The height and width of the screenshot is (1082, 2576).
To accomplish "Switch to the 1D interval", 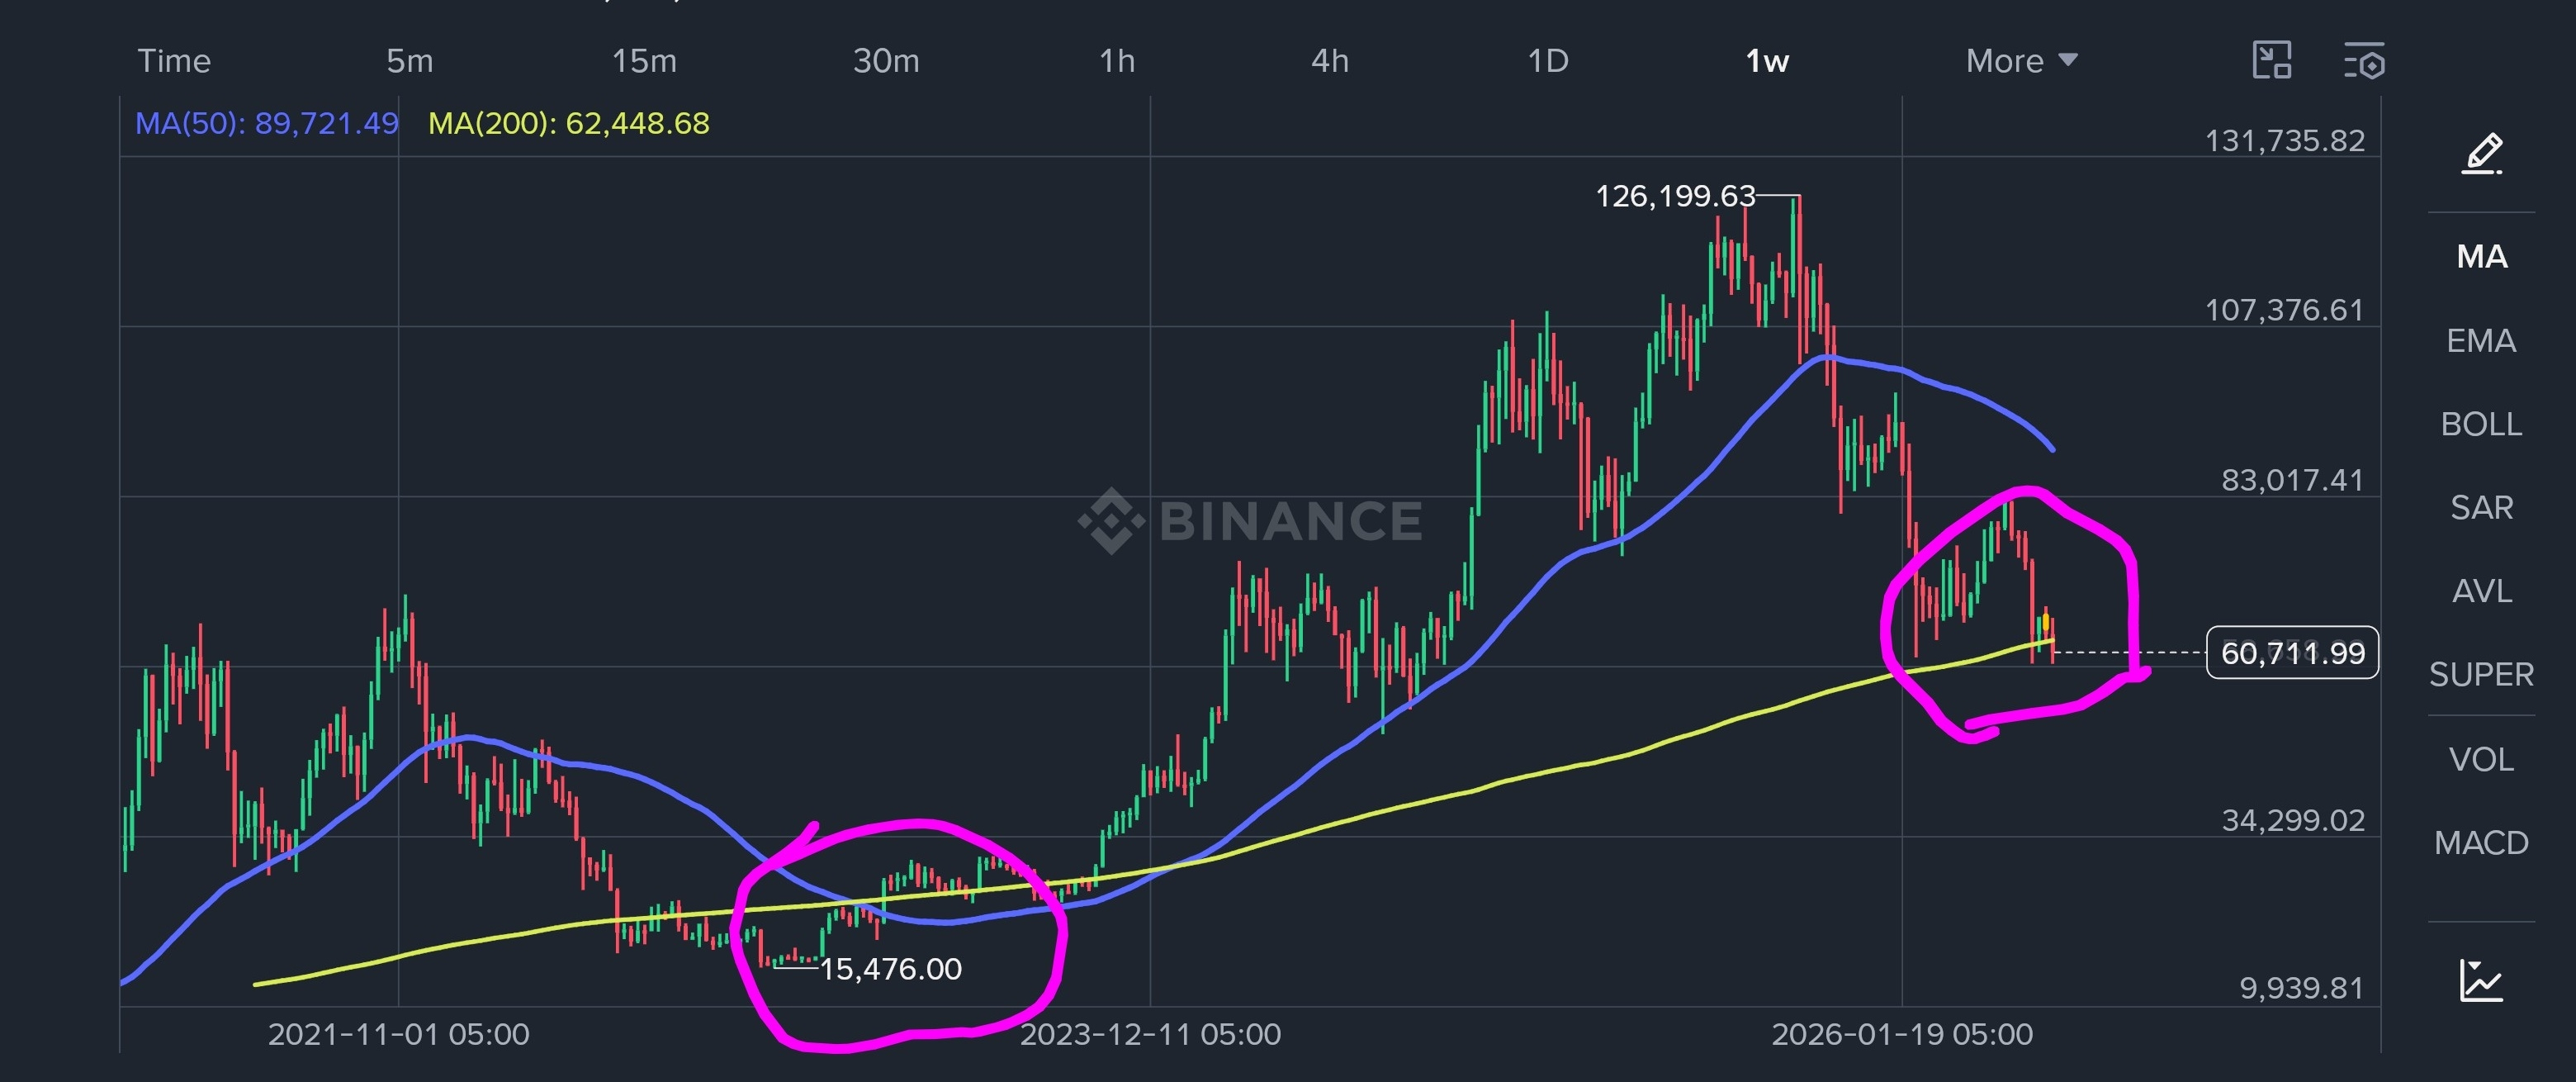I will click(1548, 61).
